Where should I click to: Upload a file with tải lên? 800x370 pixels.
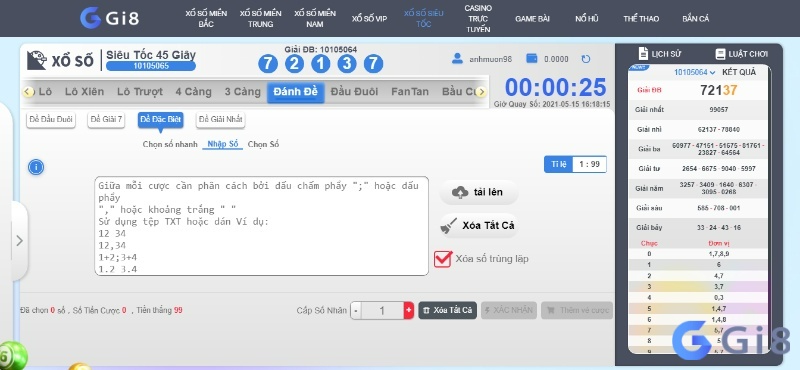click(x=479, y=192)
